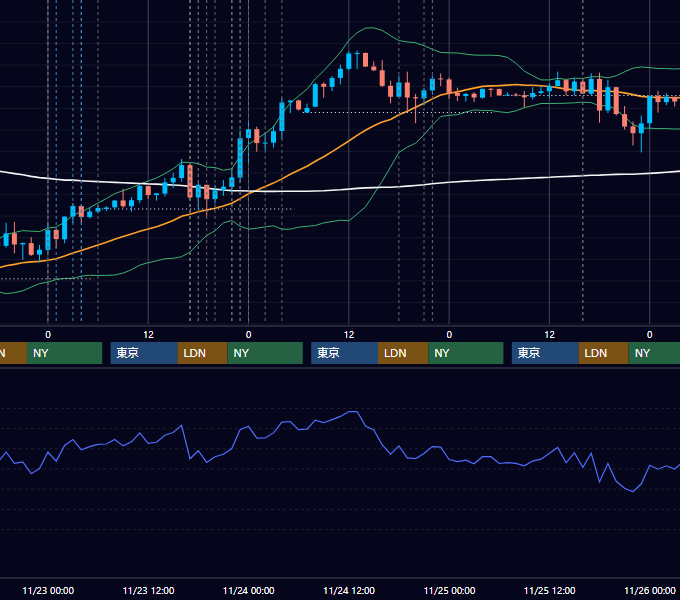Select the LDN session block on 11/24

[403, 353]
